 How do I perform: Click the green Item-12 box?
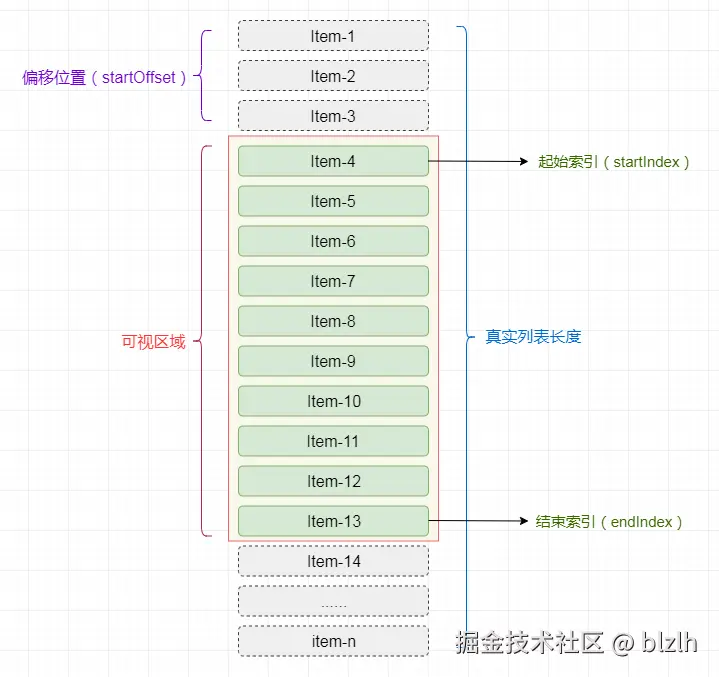[x=333, y=481]
